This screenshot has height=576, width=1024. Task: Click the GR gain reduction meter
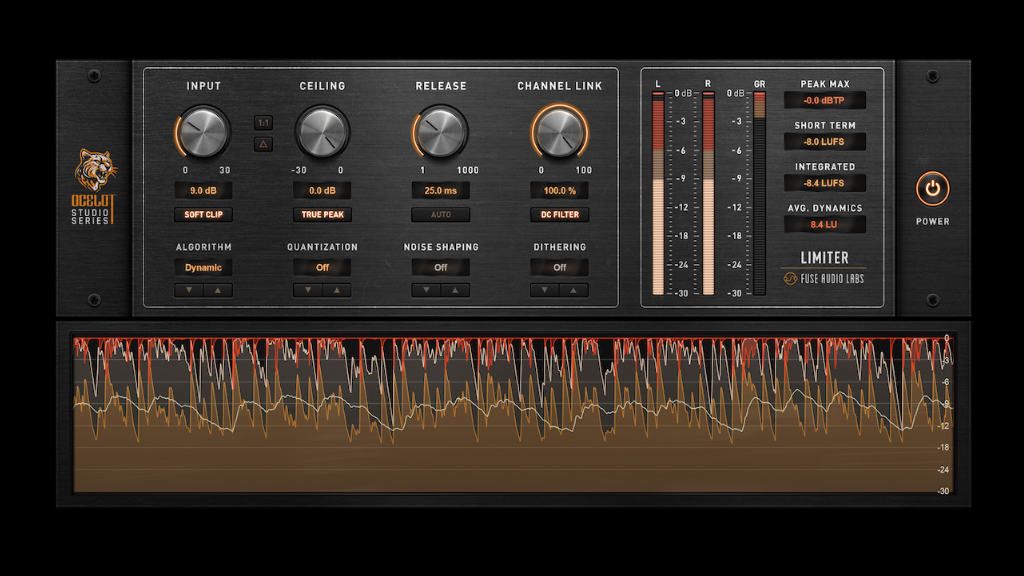click(x=759, y=193)
